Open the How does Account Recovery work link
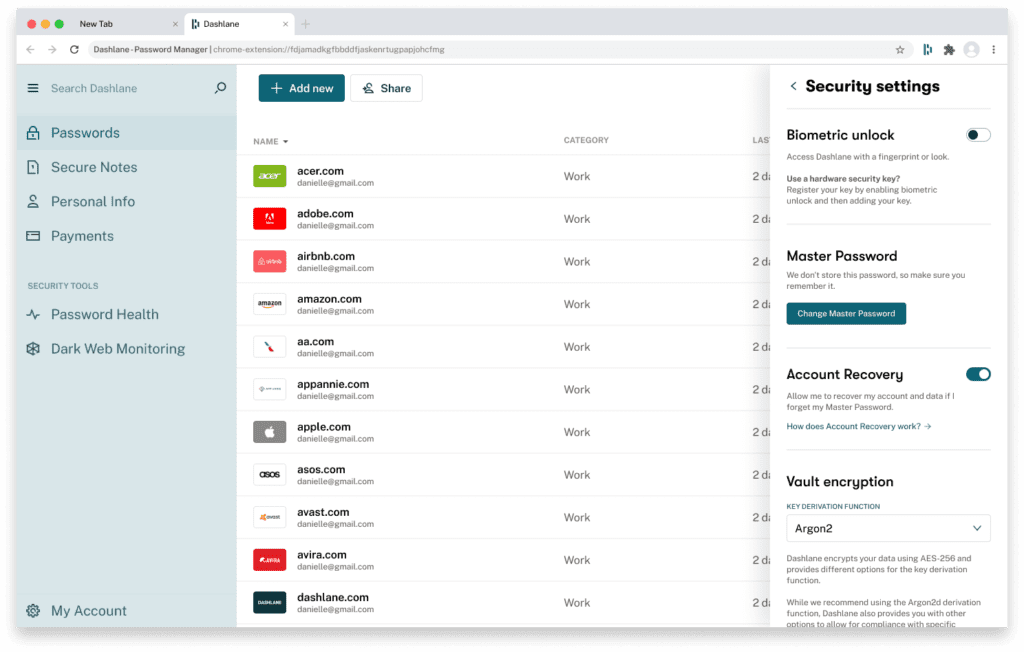 point(858,426)
